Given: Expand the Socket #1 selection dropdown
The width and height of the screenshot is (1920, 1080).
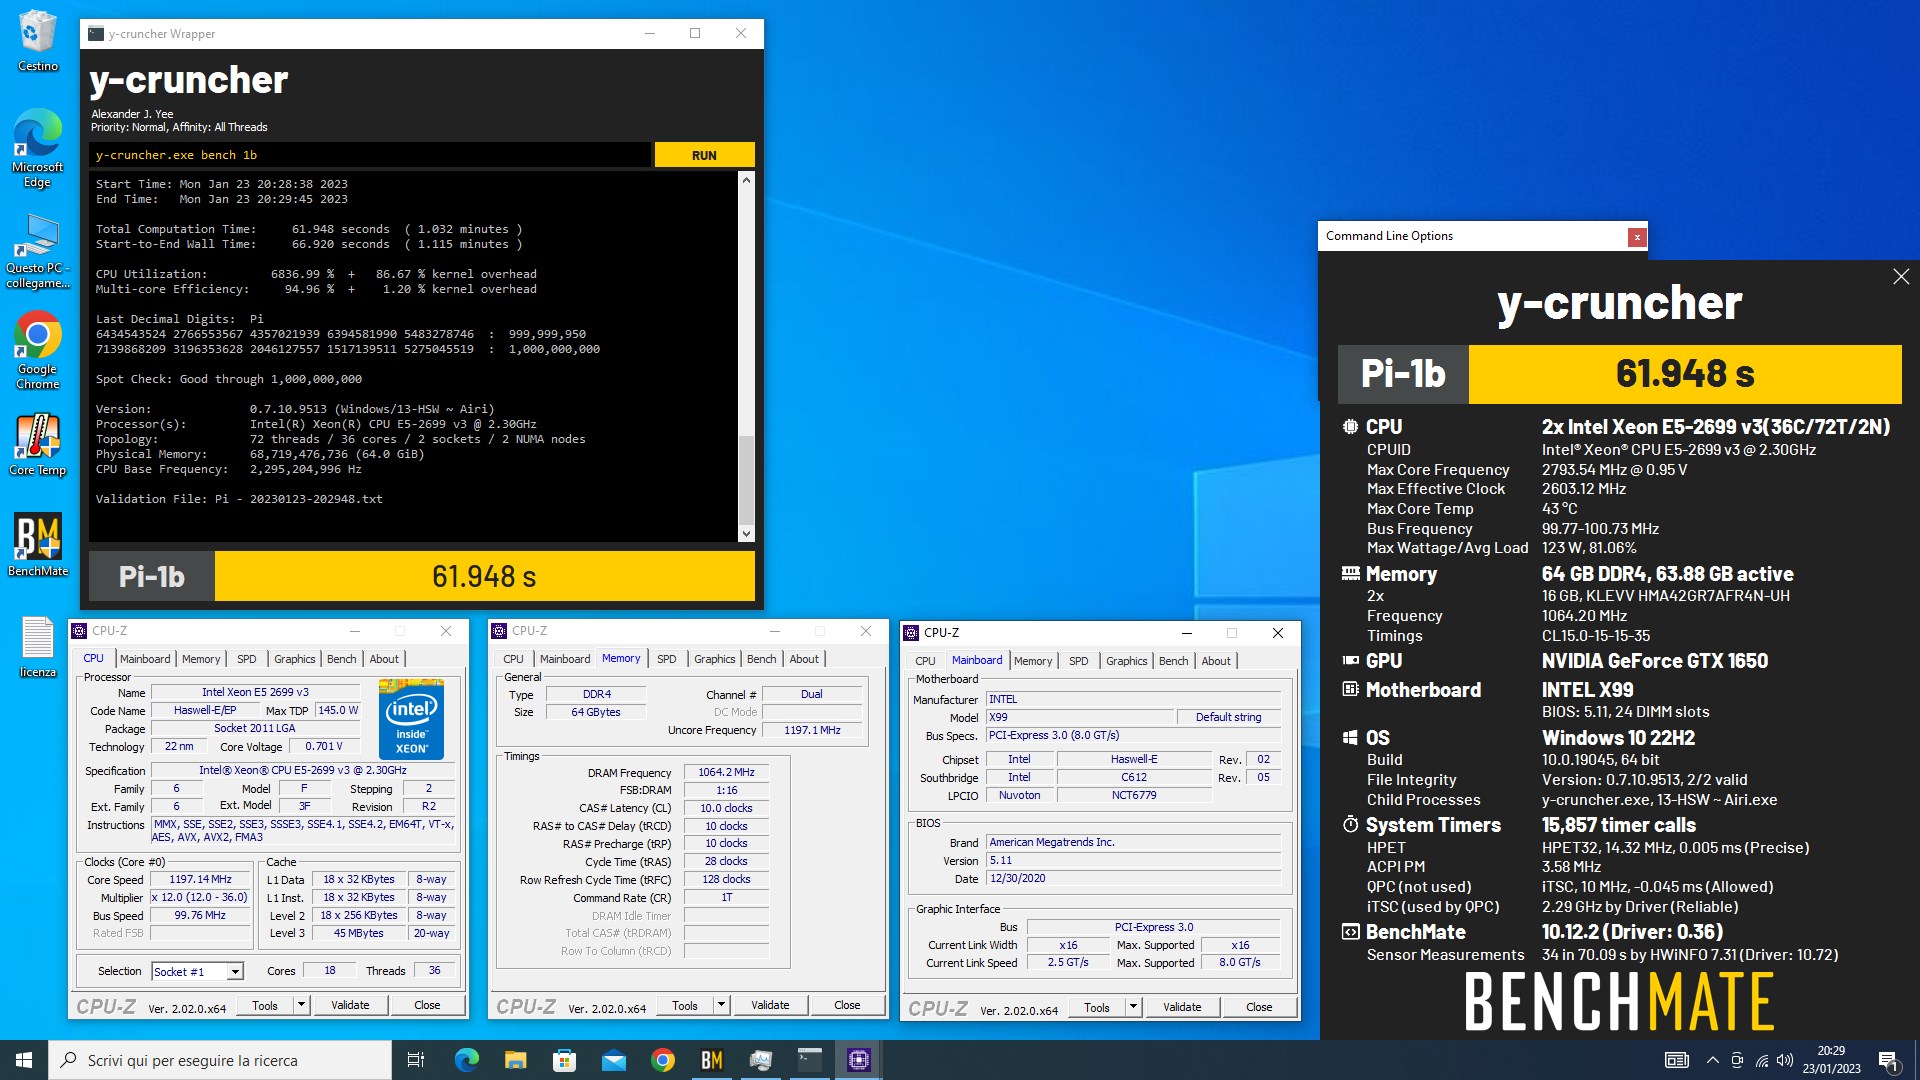Looking at the screenshot, I should pyautogui.click(x=234, y=972).
